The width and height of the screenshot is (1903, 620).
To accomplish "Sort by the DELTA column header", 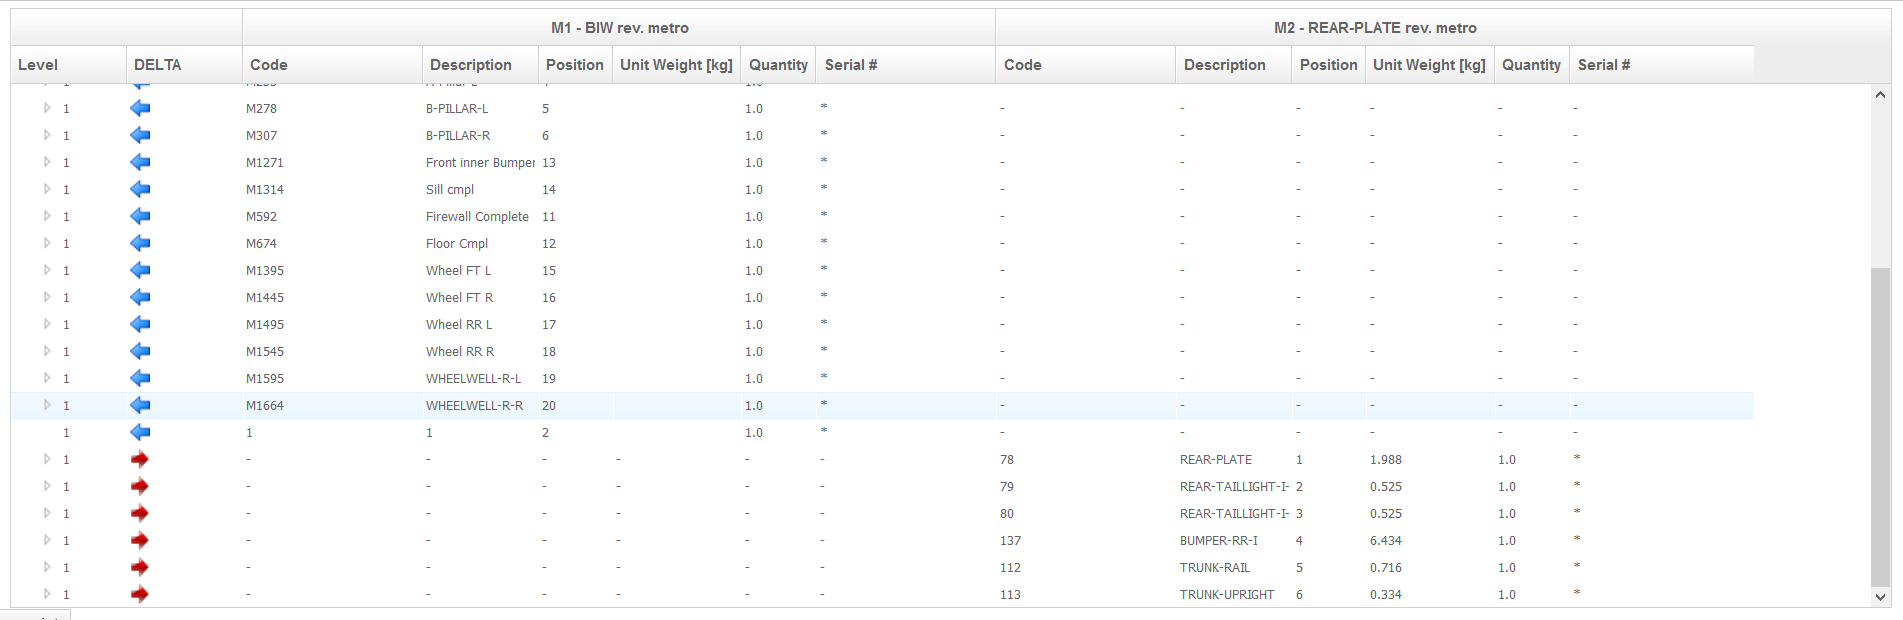I will click(x=184, y=65).
